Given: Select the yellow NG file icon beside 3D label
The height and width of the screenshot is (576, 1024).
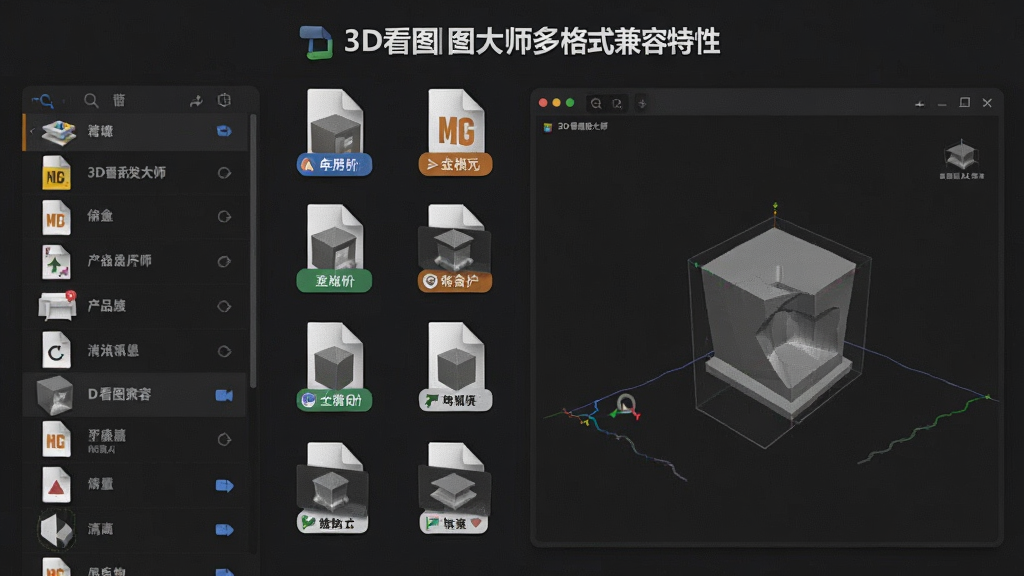Looking at the screenshot, I should (x=56, y=173).
